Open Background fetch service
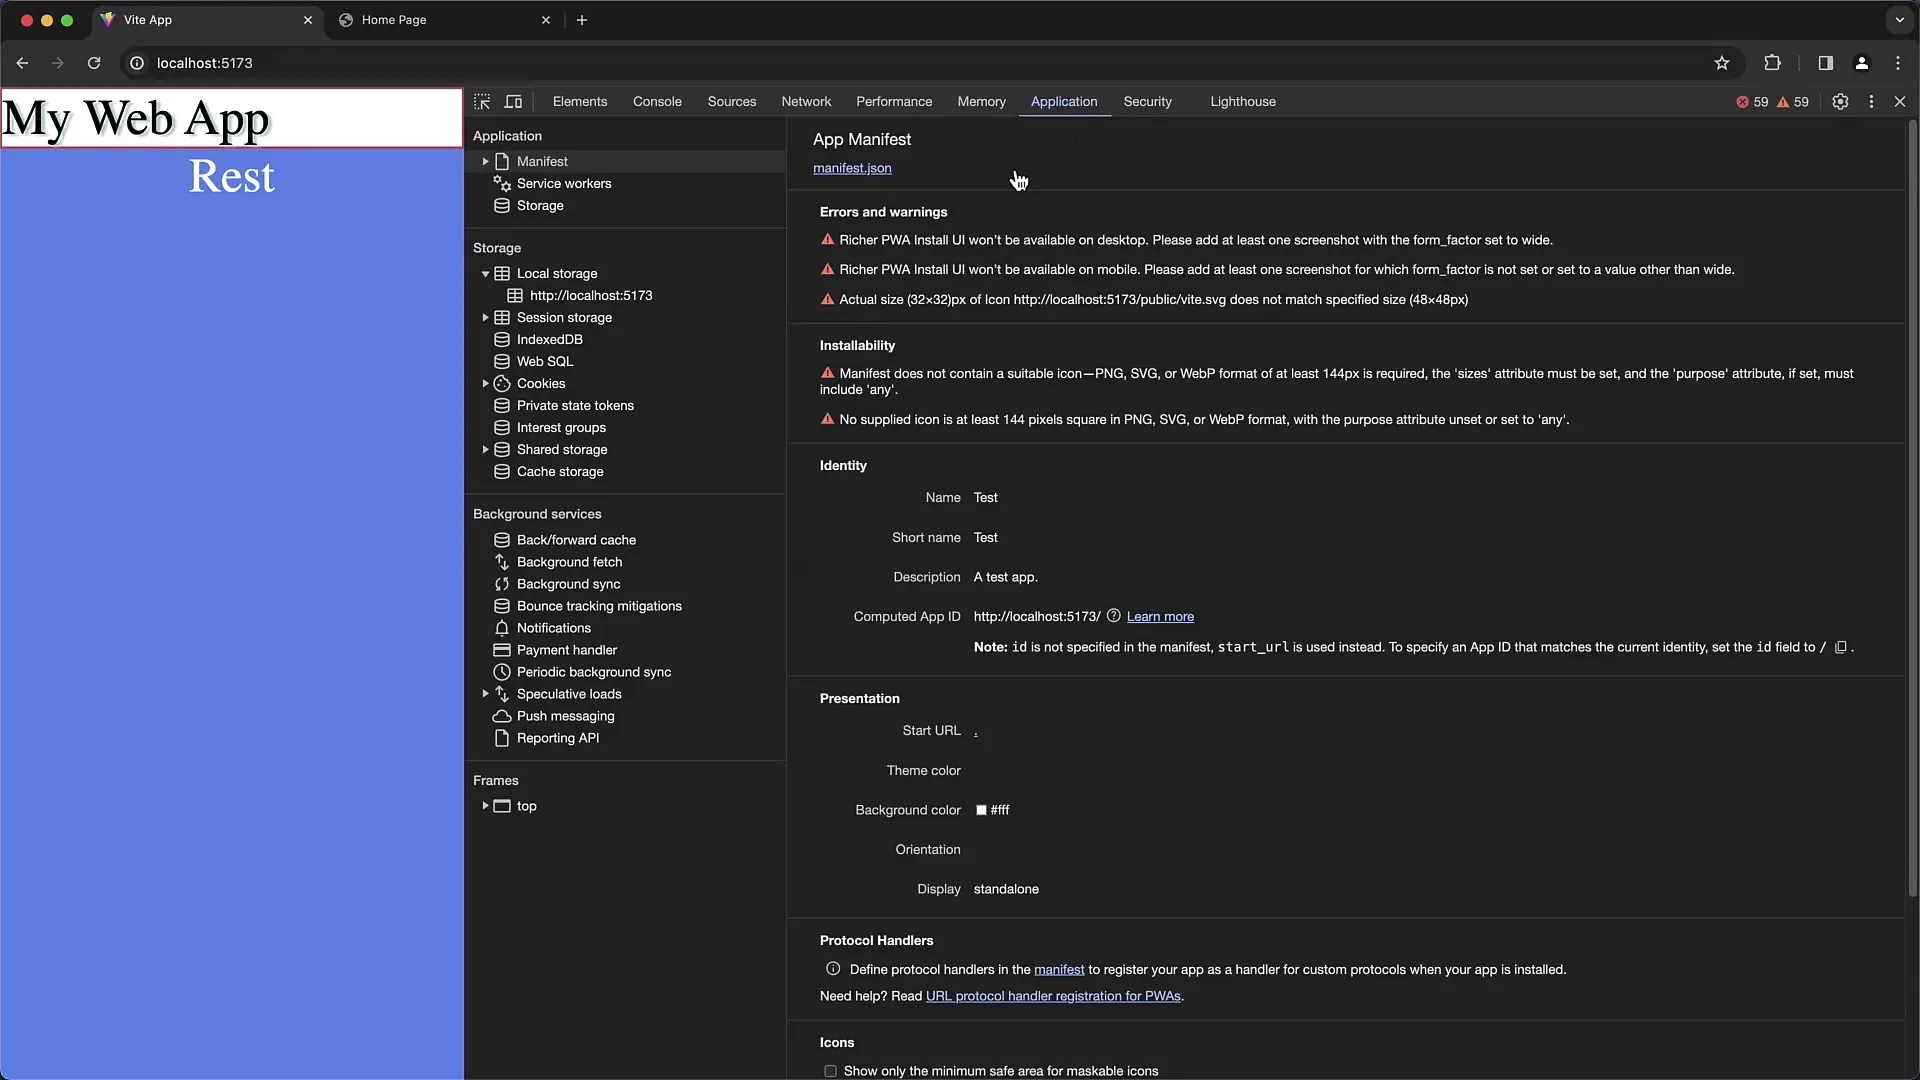 pyautogui.click(x=569, y=562)
